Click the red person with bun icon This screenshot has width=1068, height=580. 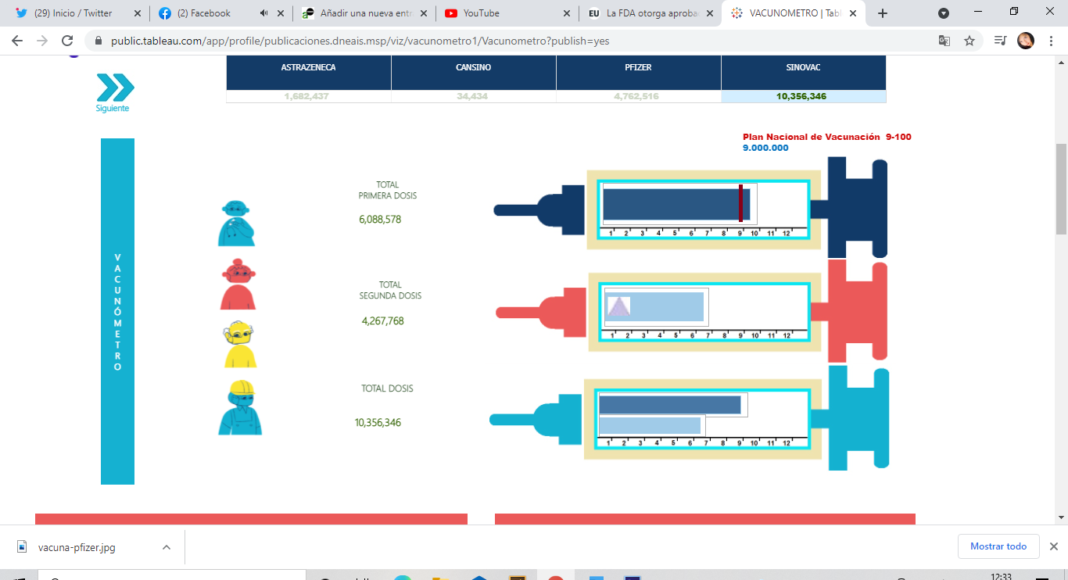click(238, 284)
